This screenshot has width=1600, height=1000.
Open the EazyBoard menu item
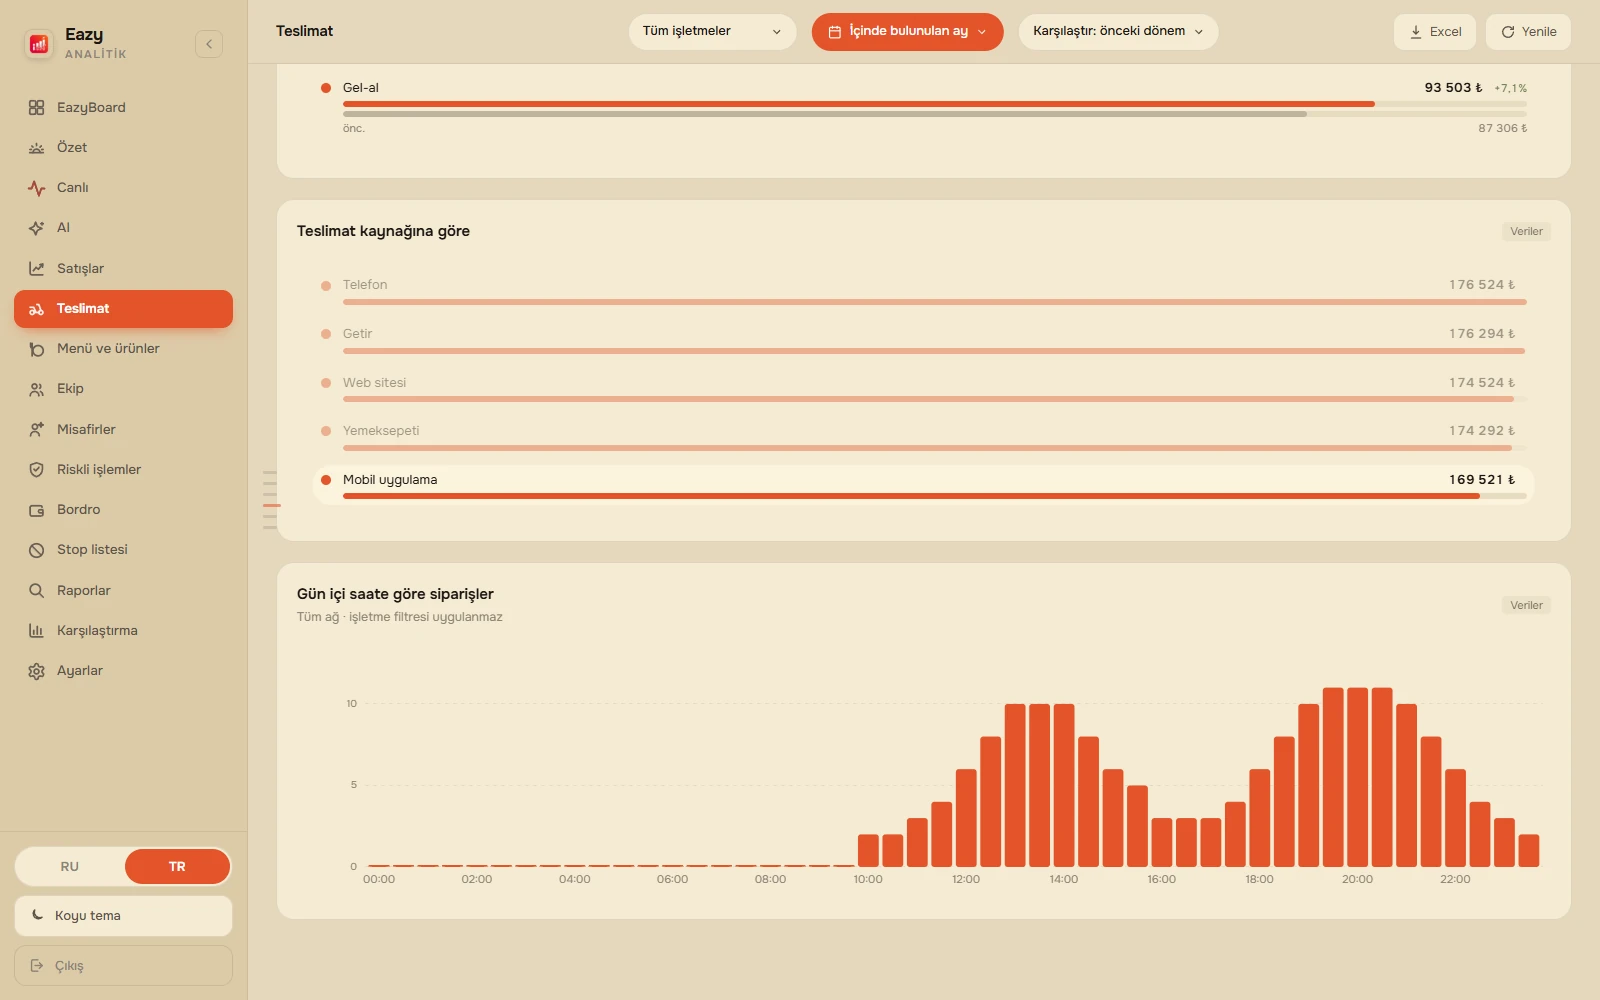click(x=123, y=108)
